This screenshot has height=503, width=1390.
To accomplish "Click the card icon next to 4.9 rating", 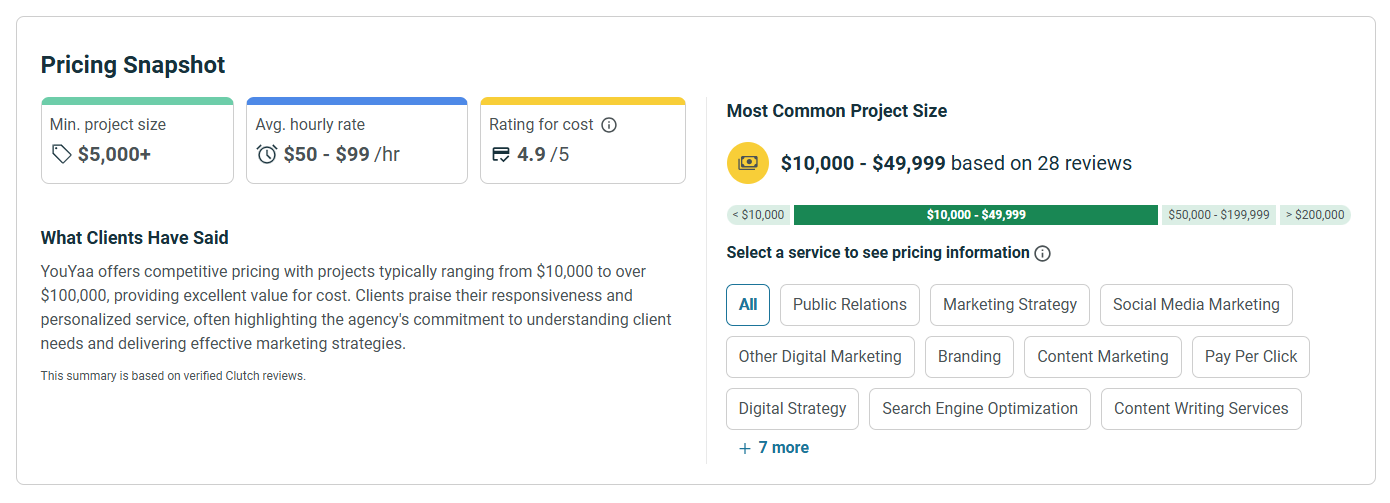I will coord(501,154).
